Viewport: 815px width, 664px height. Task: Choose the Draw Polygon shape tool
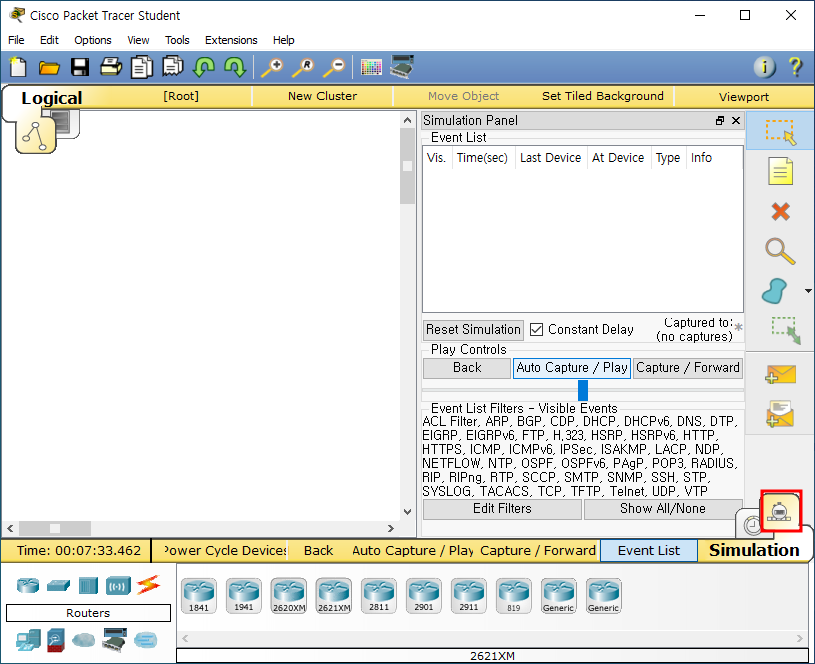[x=774, y=291]
